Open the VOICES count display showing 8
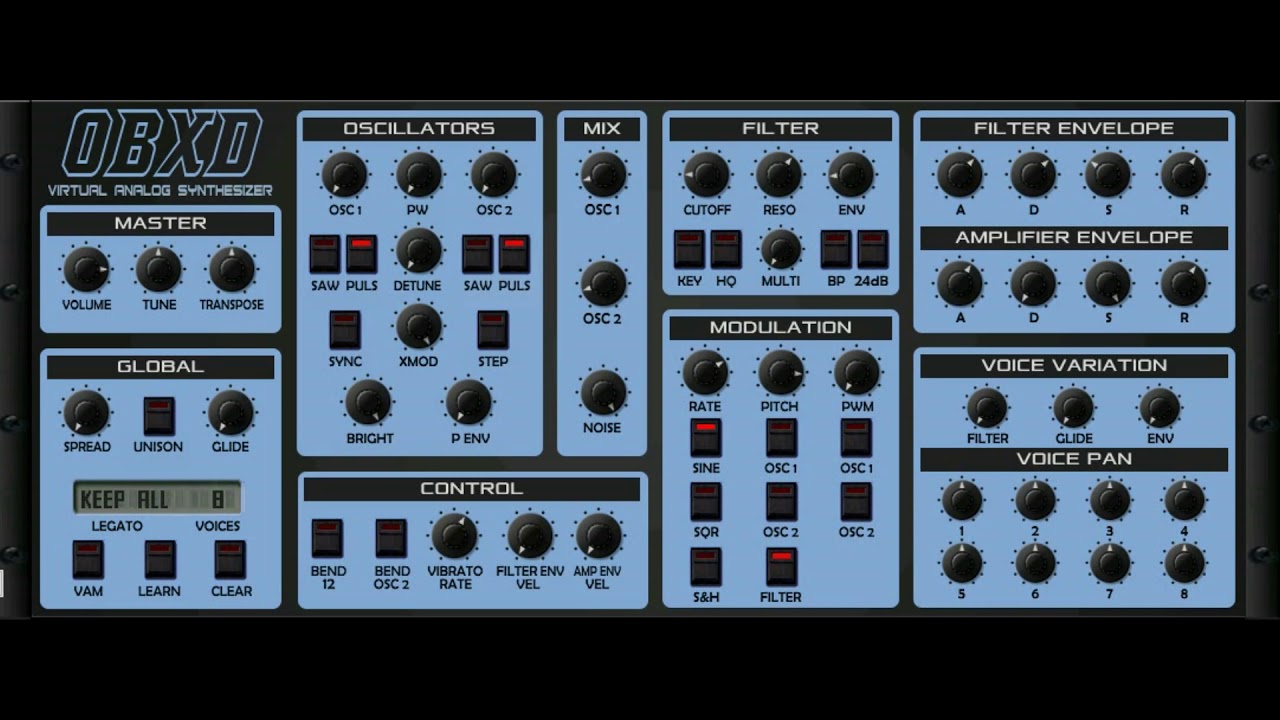This screenshot has height=720, width=1280. point(217,498)
